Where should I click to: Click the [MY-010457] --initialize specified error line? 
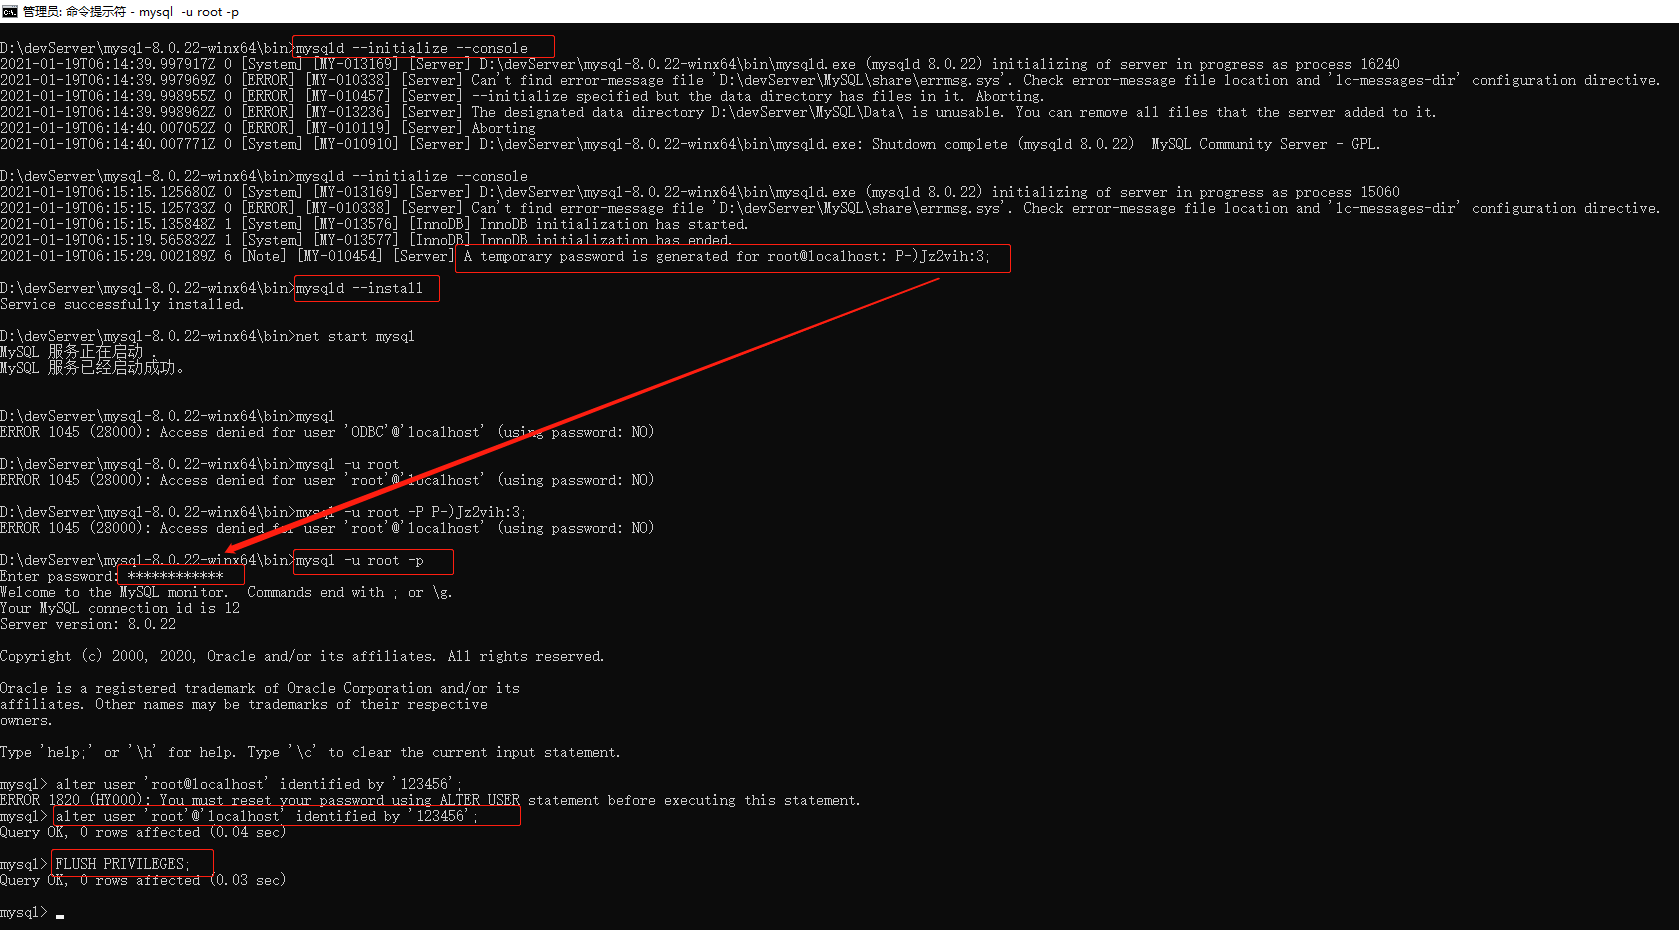(522, 96)
